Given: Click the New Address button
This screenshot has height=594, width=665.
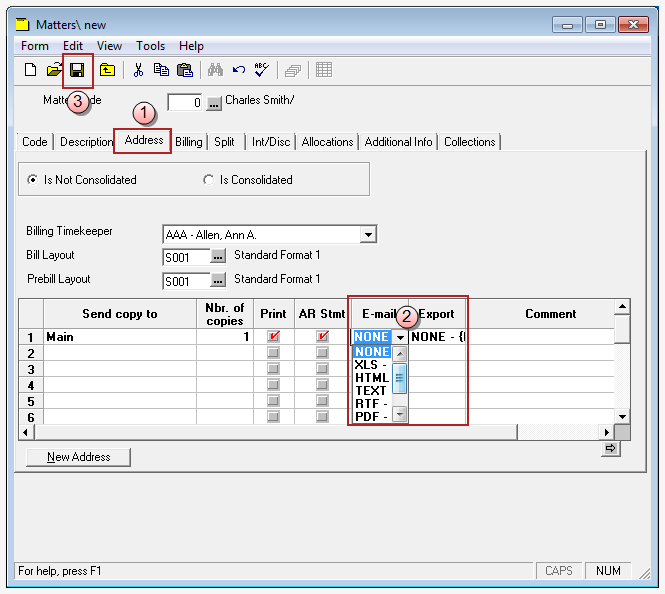Looking at the screenshot, I should [78, 457].
